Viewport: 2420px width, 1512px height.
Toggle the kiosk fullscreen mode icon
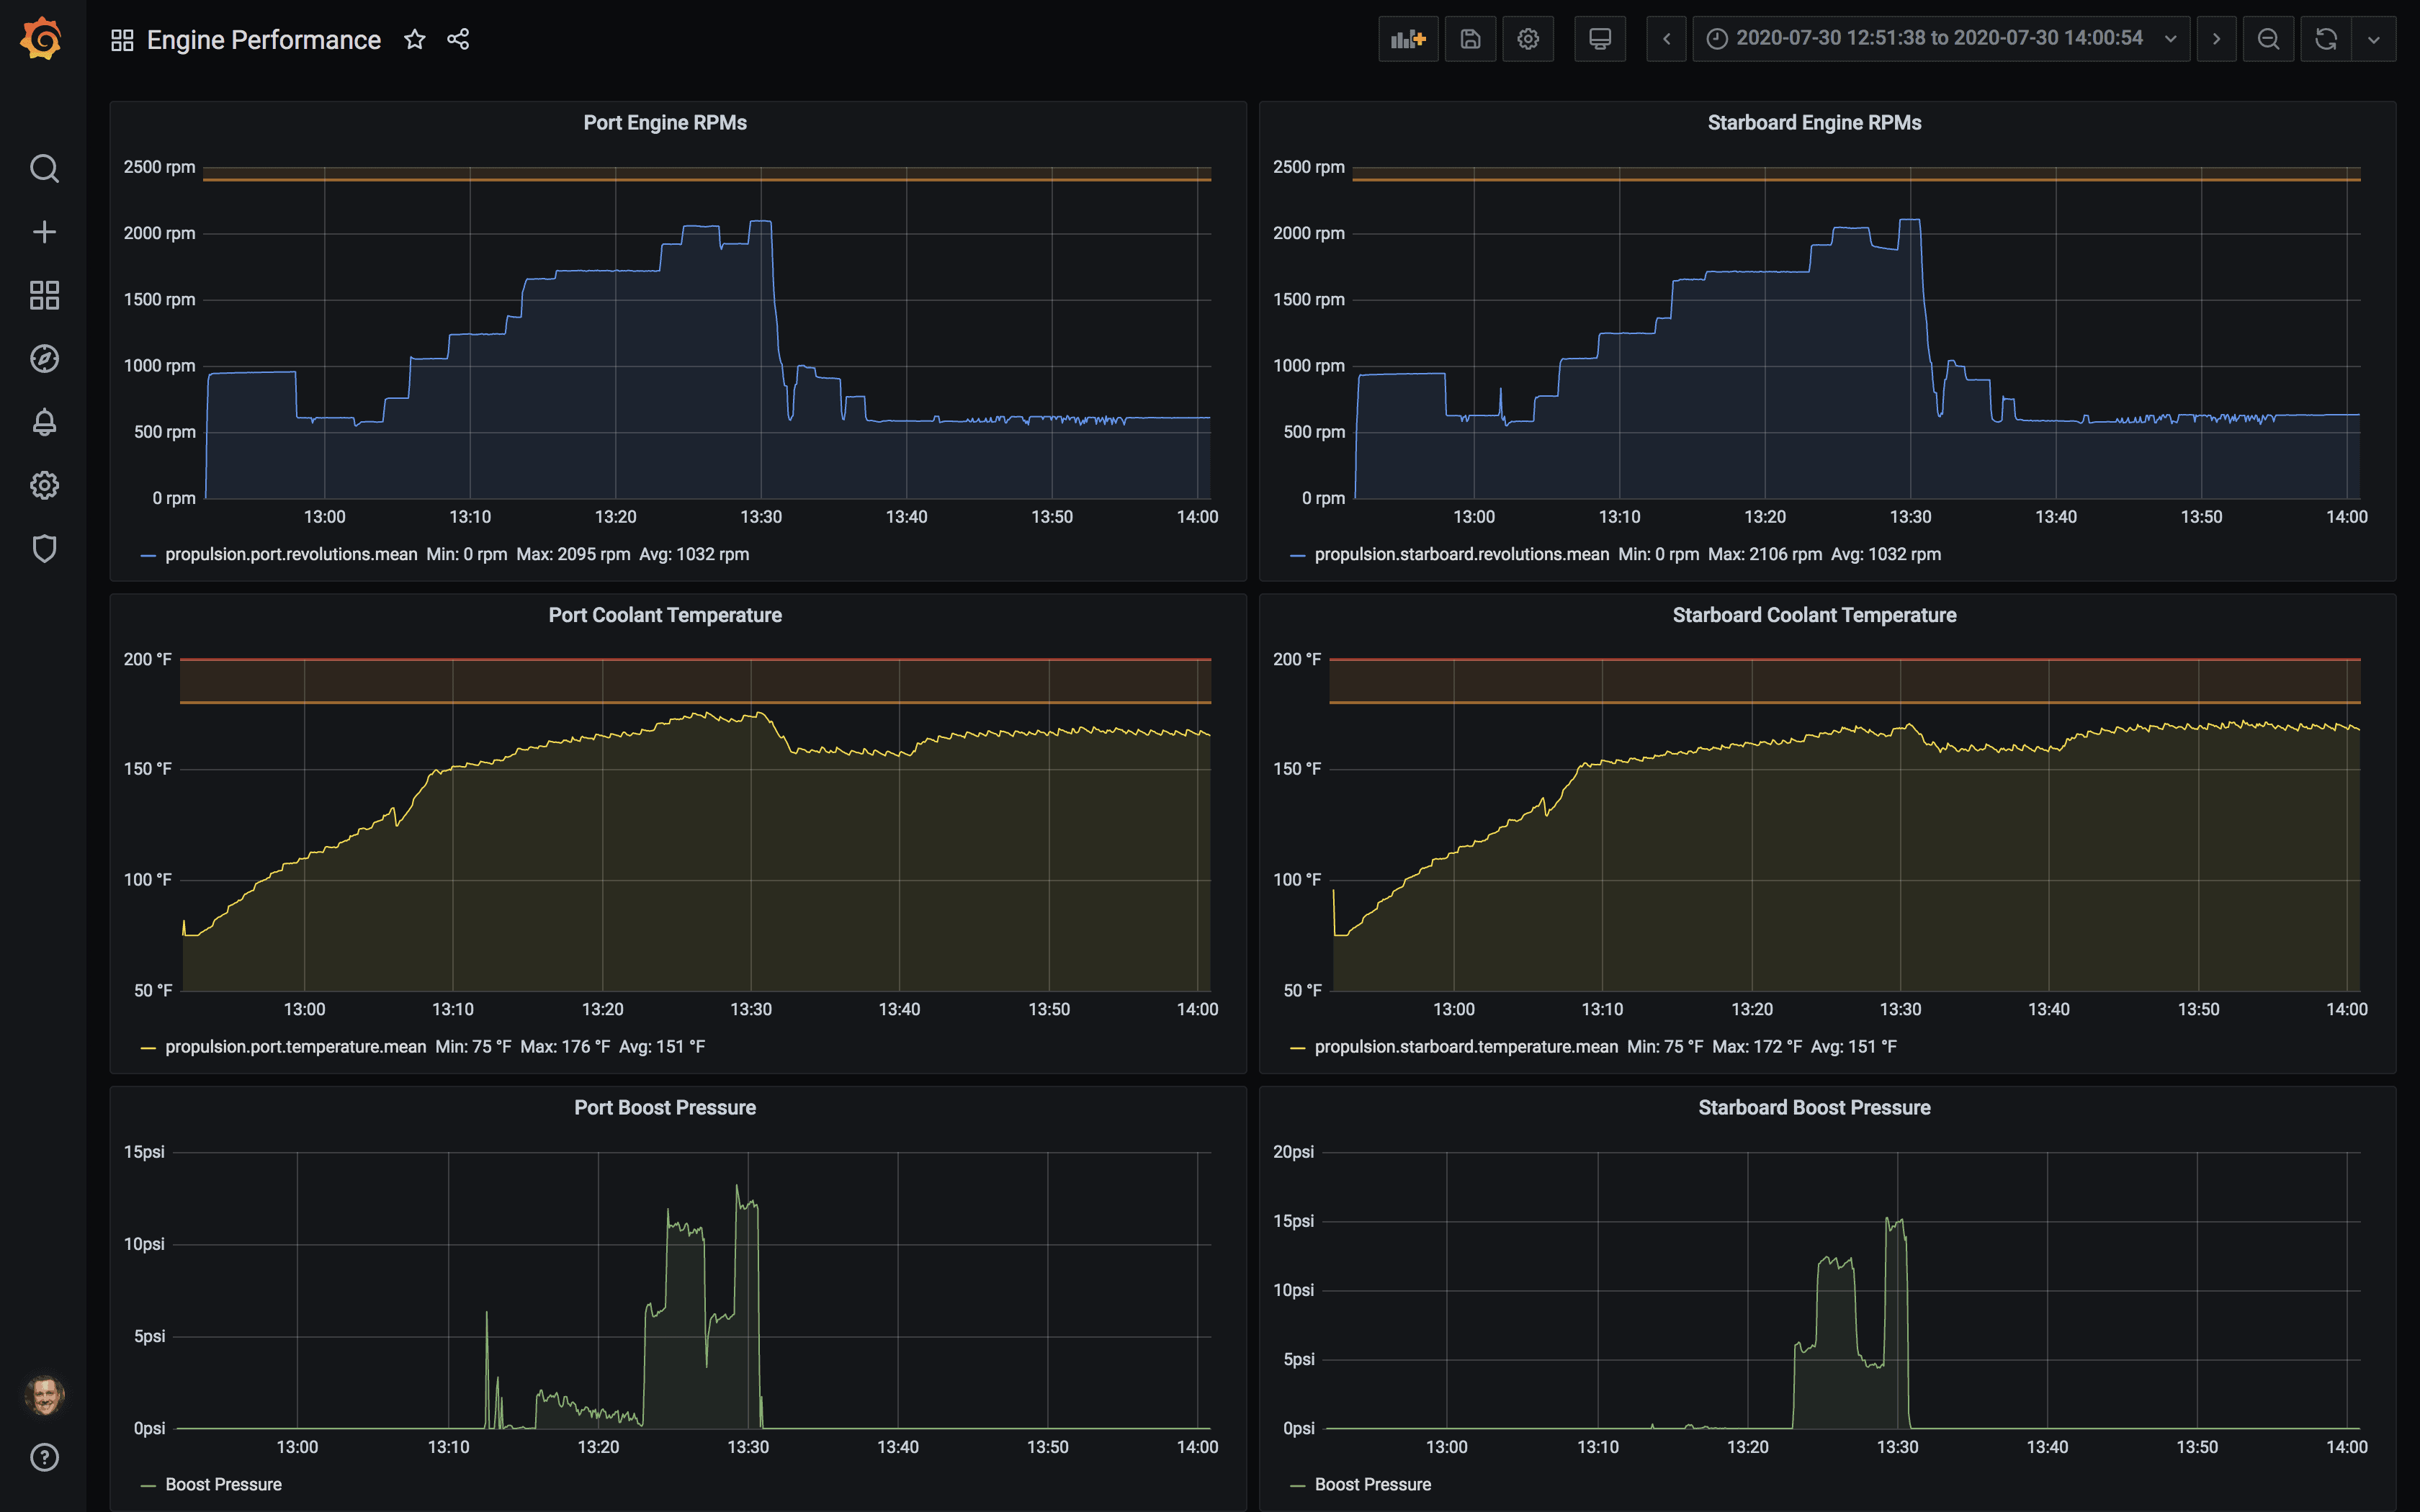[1601, 38]
